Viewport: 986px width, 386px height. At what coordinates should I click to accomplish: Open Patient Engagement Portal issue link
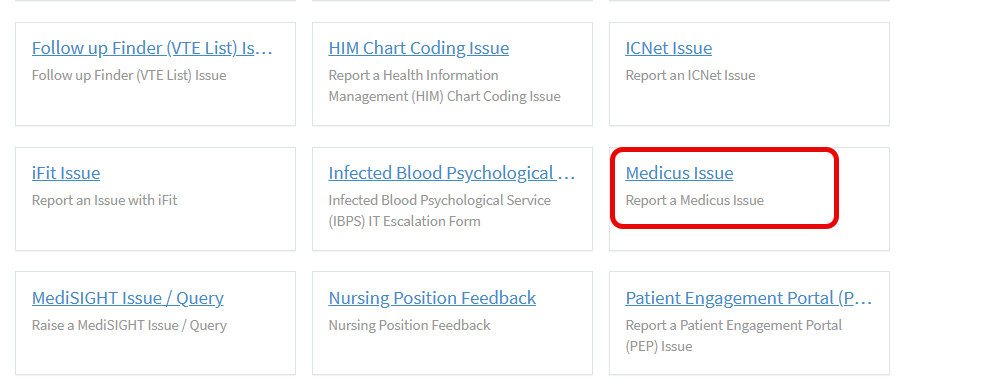click(748, 298)
